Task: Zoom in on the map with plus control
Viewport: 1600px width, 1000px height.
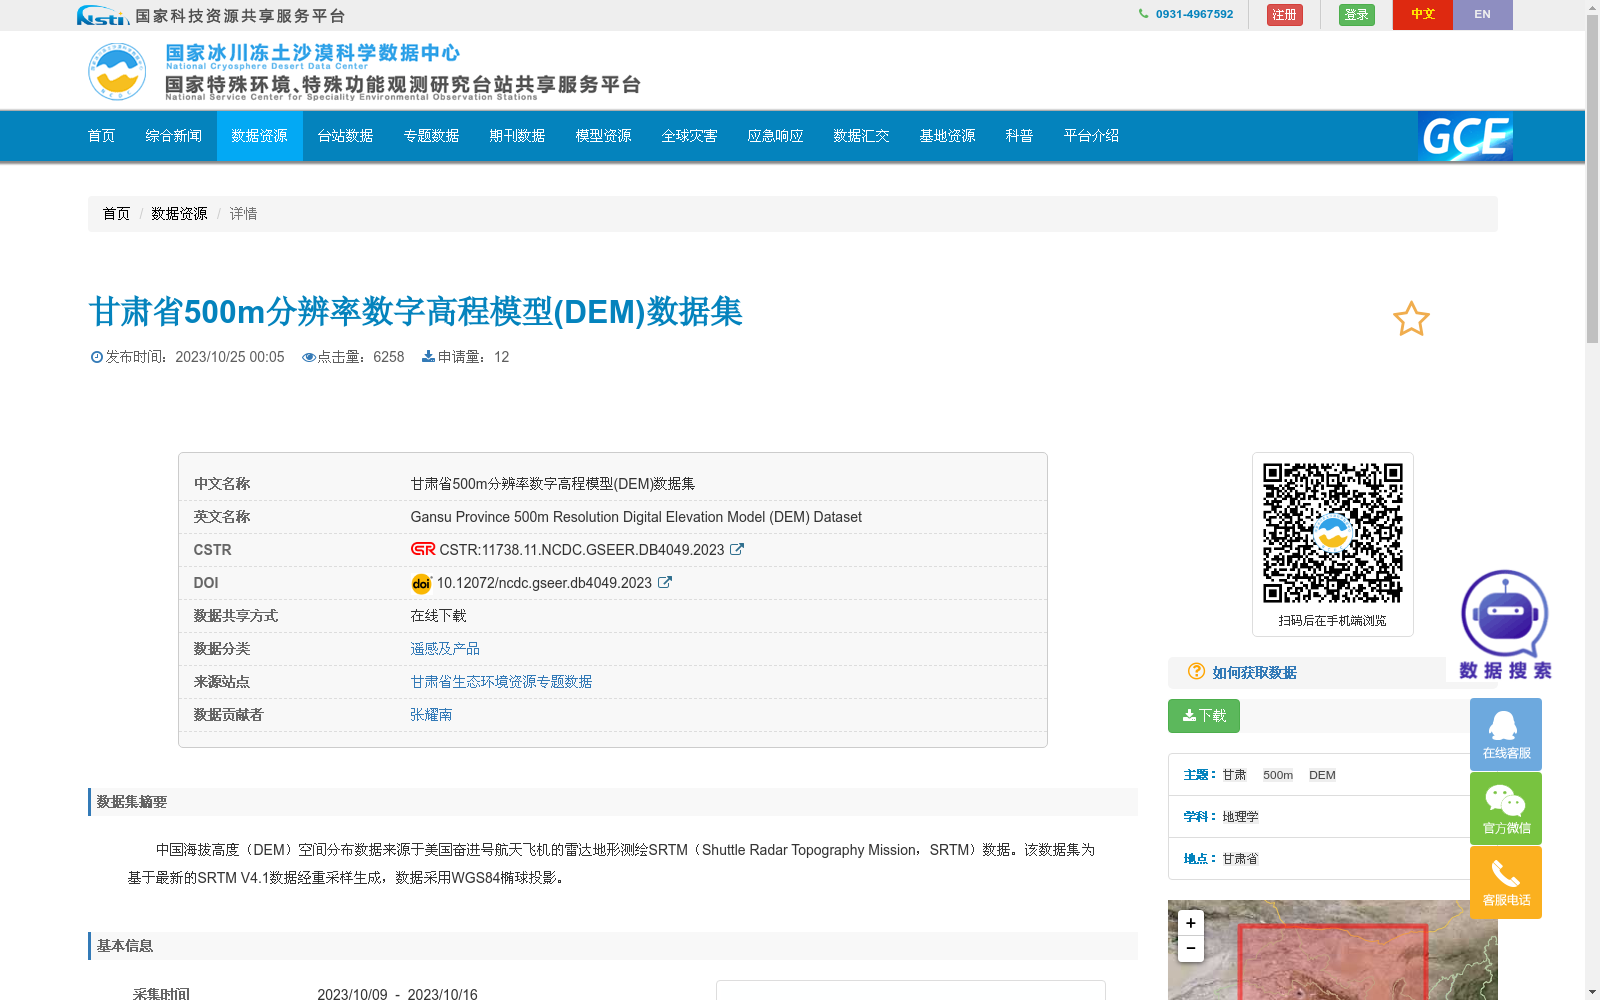Action: [1190, 922]
